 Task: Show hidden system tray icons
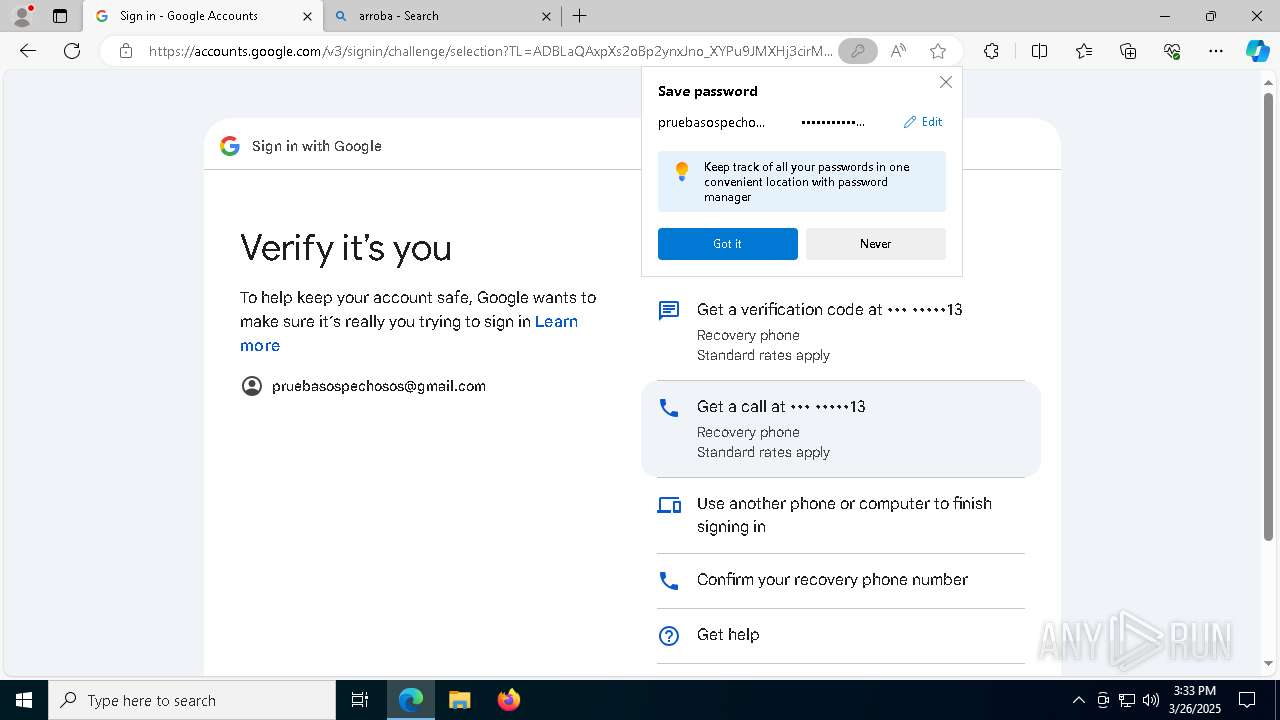click(x=1078, y=700)
